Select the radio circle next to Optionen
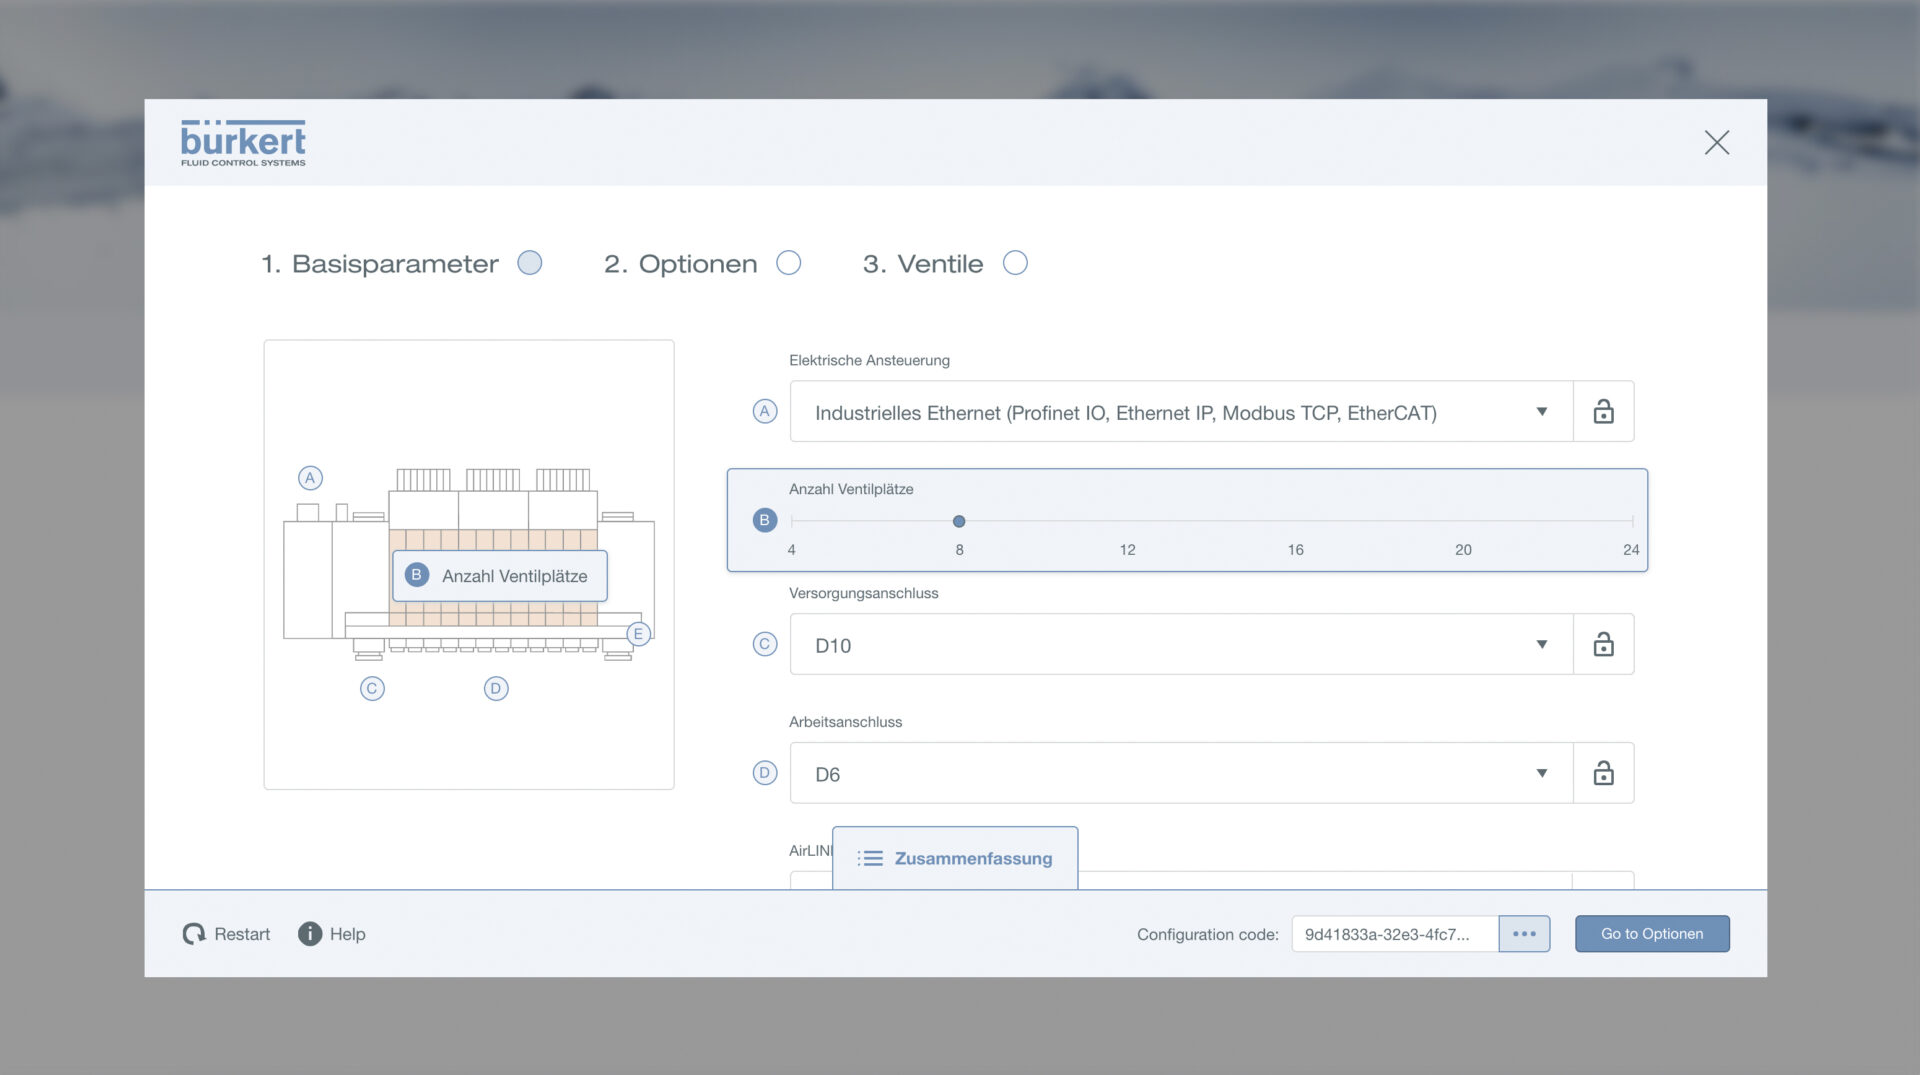The width and height of the screenshot is (1920, 1075). coord(789,263)
